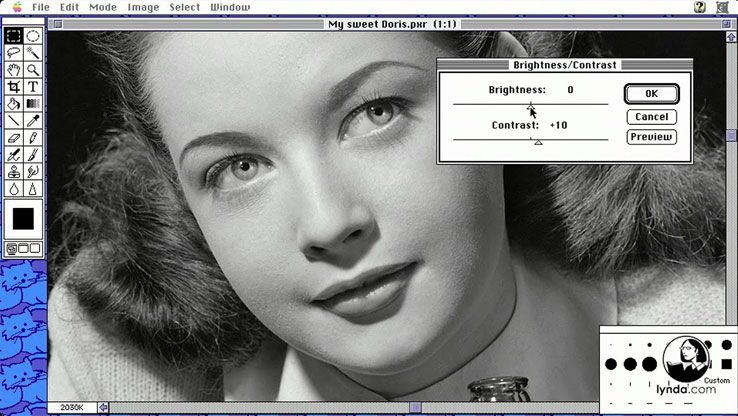Click the Contrast slider triangle handle
The image size is (738, 416).
[x=538, y=143]
